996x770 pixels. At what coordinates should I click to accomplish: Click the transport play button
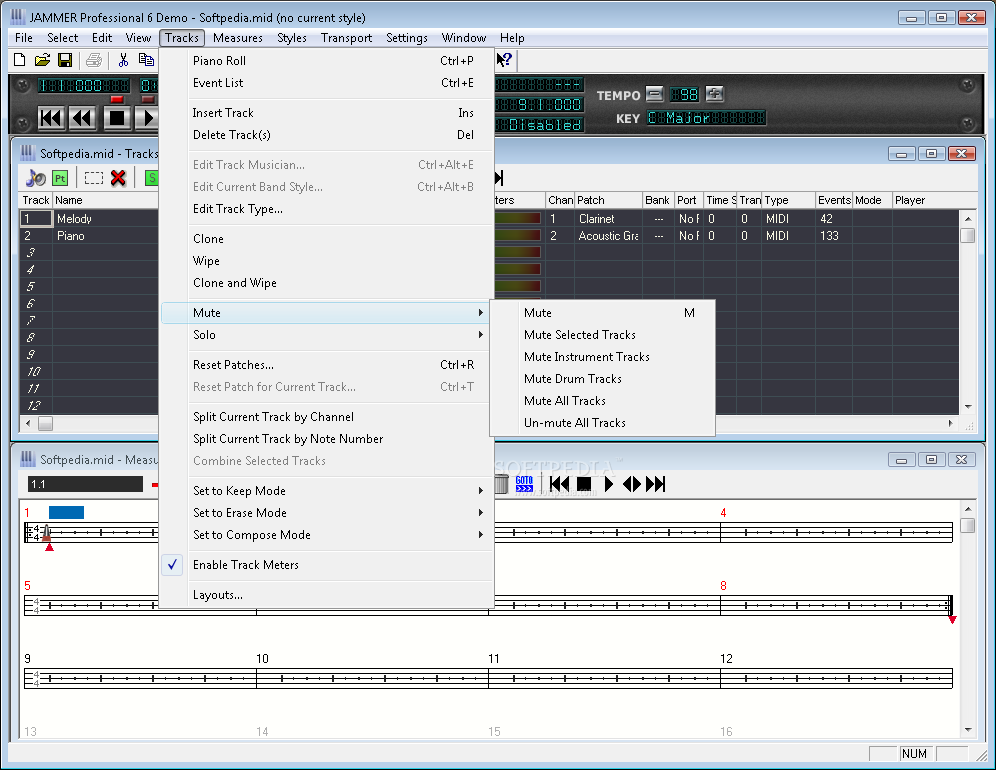(x=147, y=118)
